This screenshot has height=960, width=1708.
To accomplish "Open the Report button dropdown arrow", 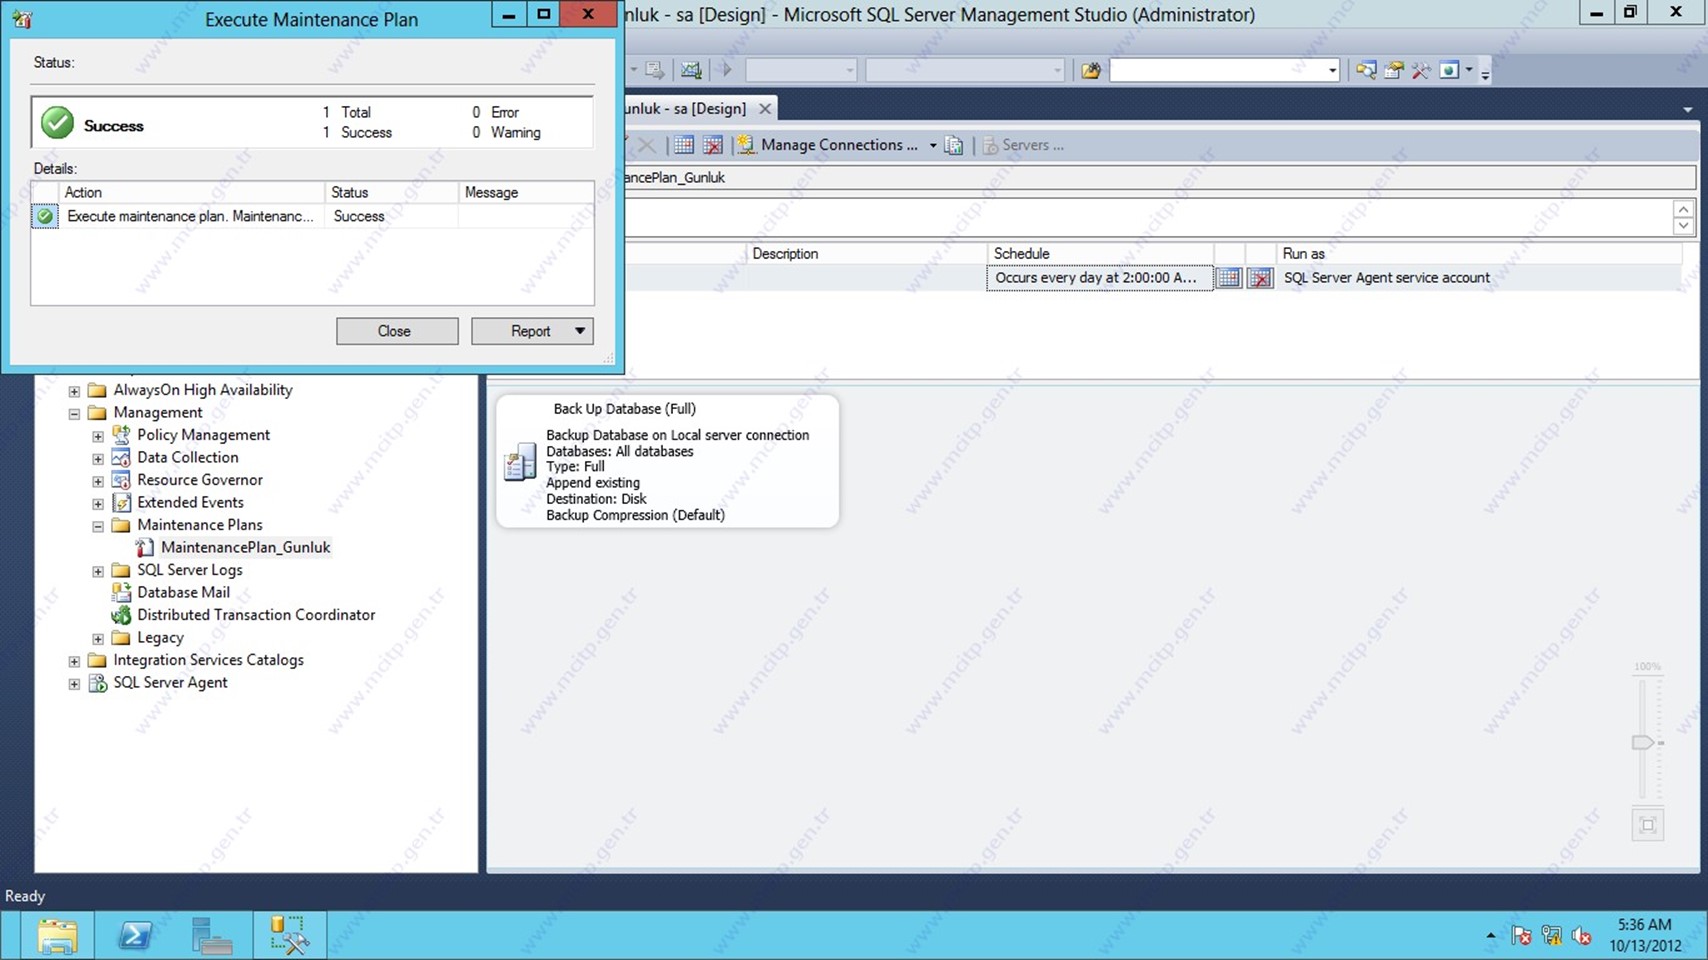I will 579,331.
